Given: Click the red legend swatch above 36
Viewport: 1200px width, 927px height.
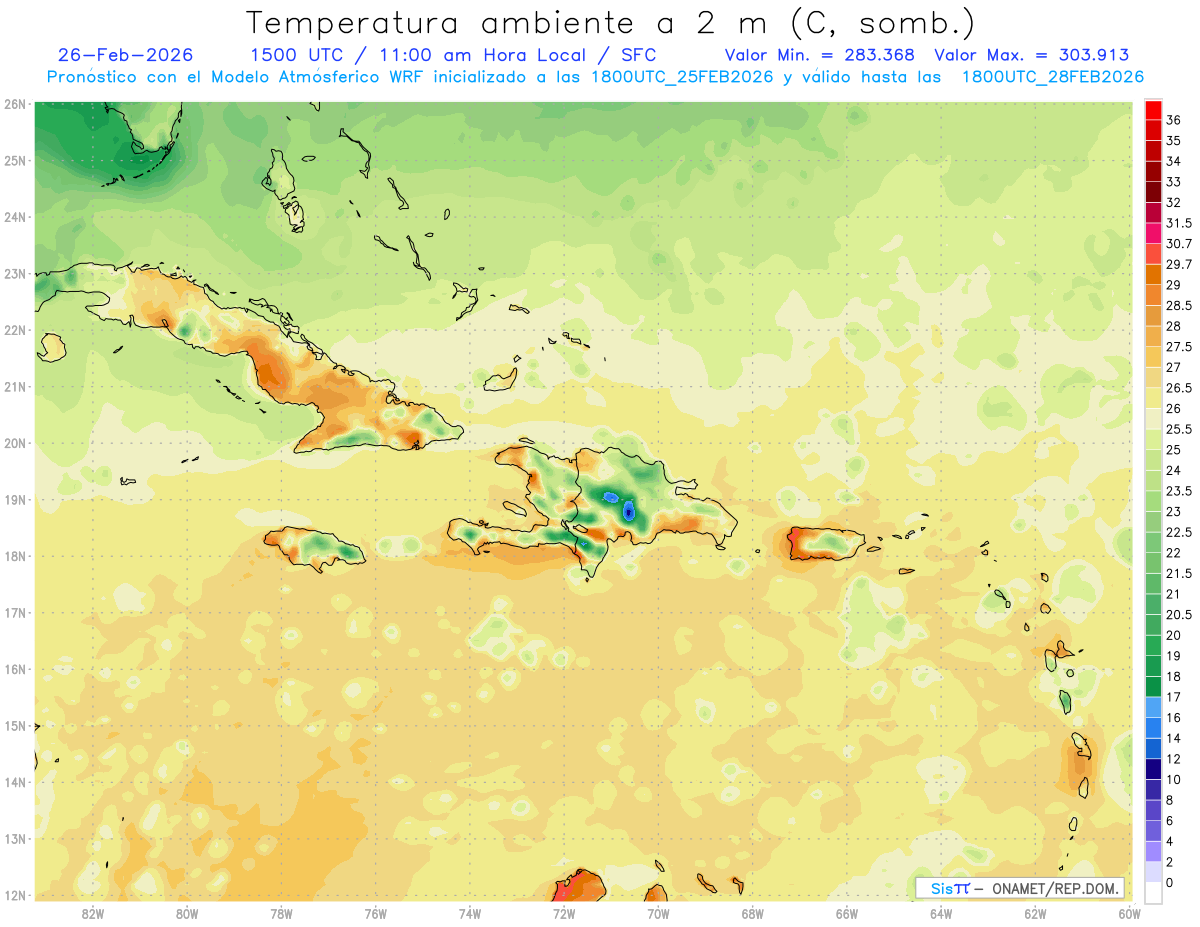Looking at the screenshot, I should point(1153,109).
